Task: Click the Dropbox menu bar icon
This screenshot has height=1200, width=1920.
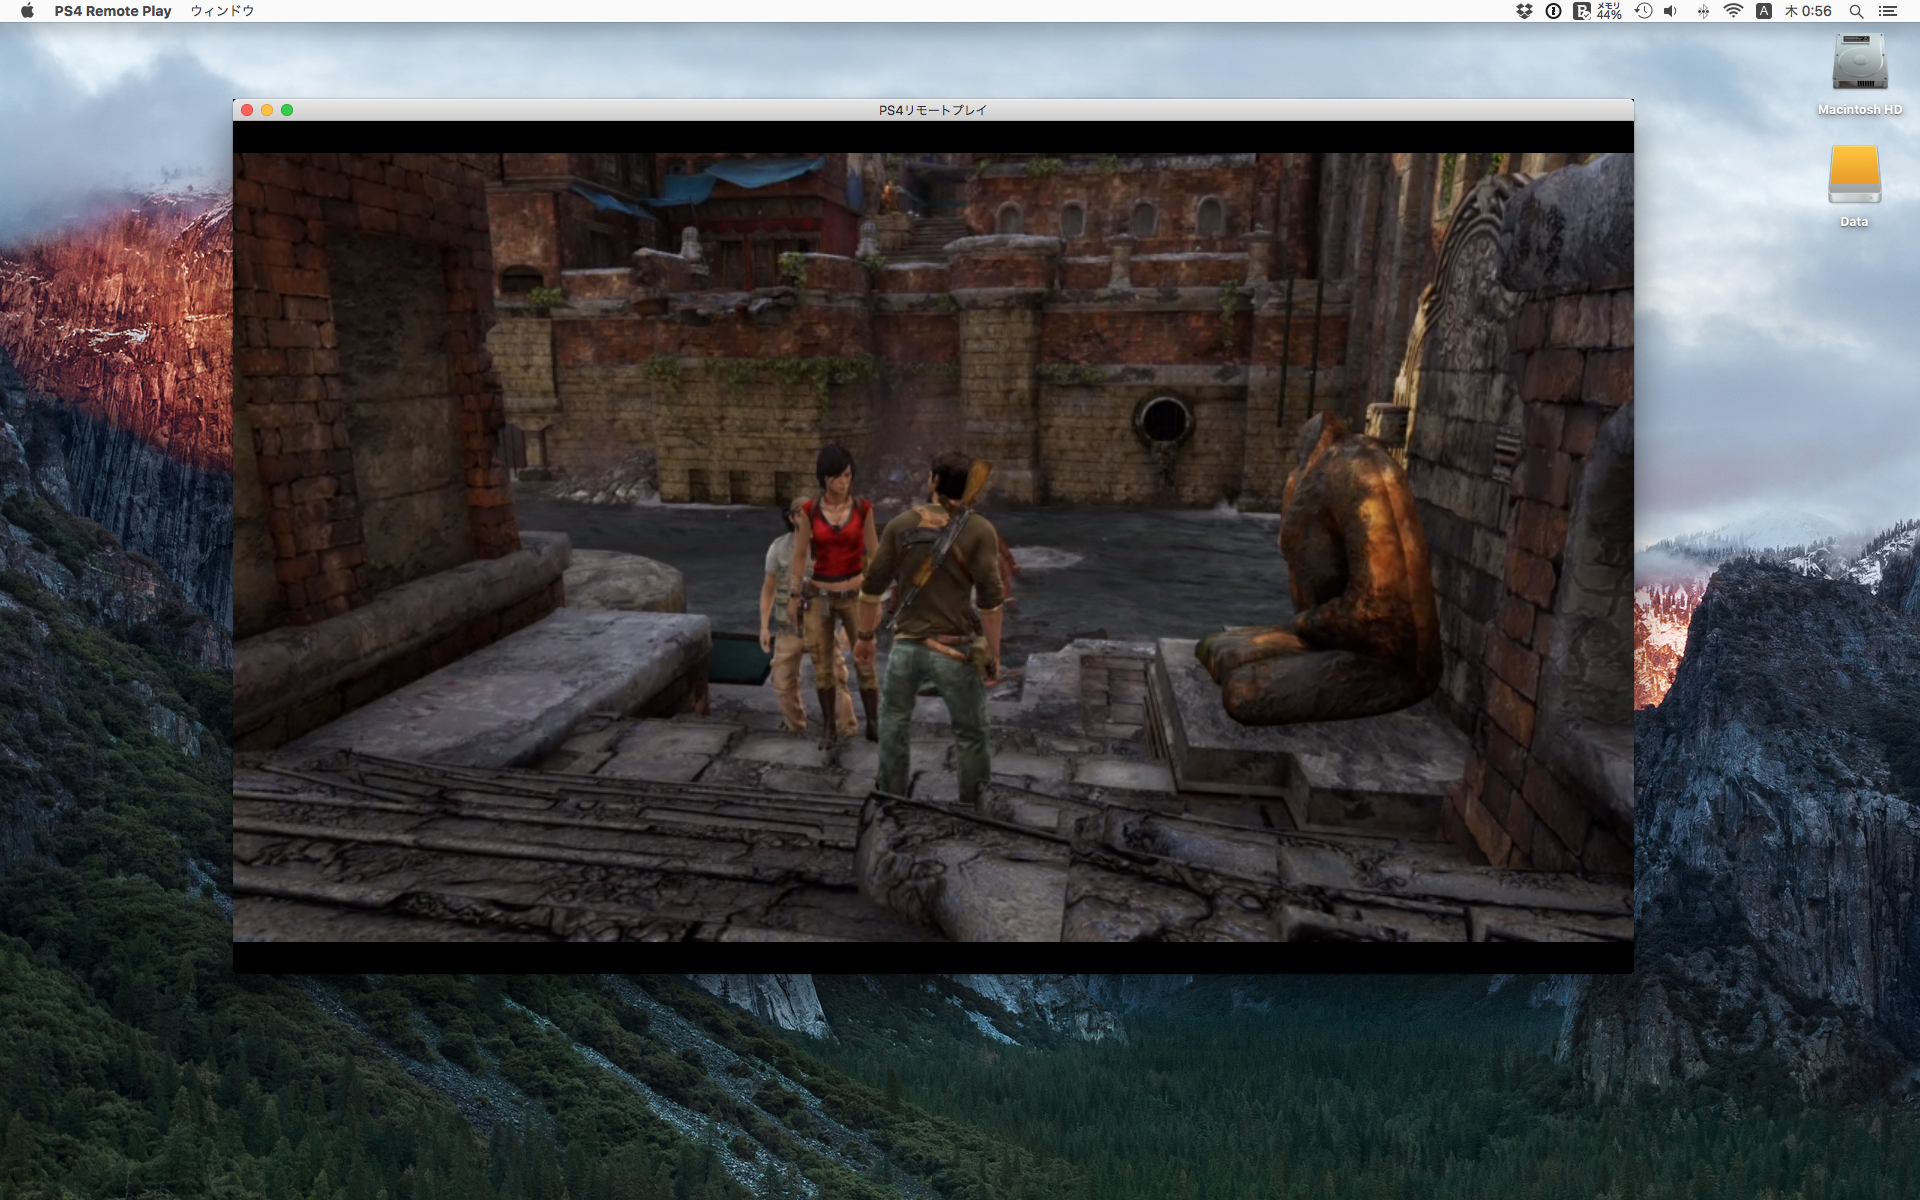Action: [x=1524, y=11]
